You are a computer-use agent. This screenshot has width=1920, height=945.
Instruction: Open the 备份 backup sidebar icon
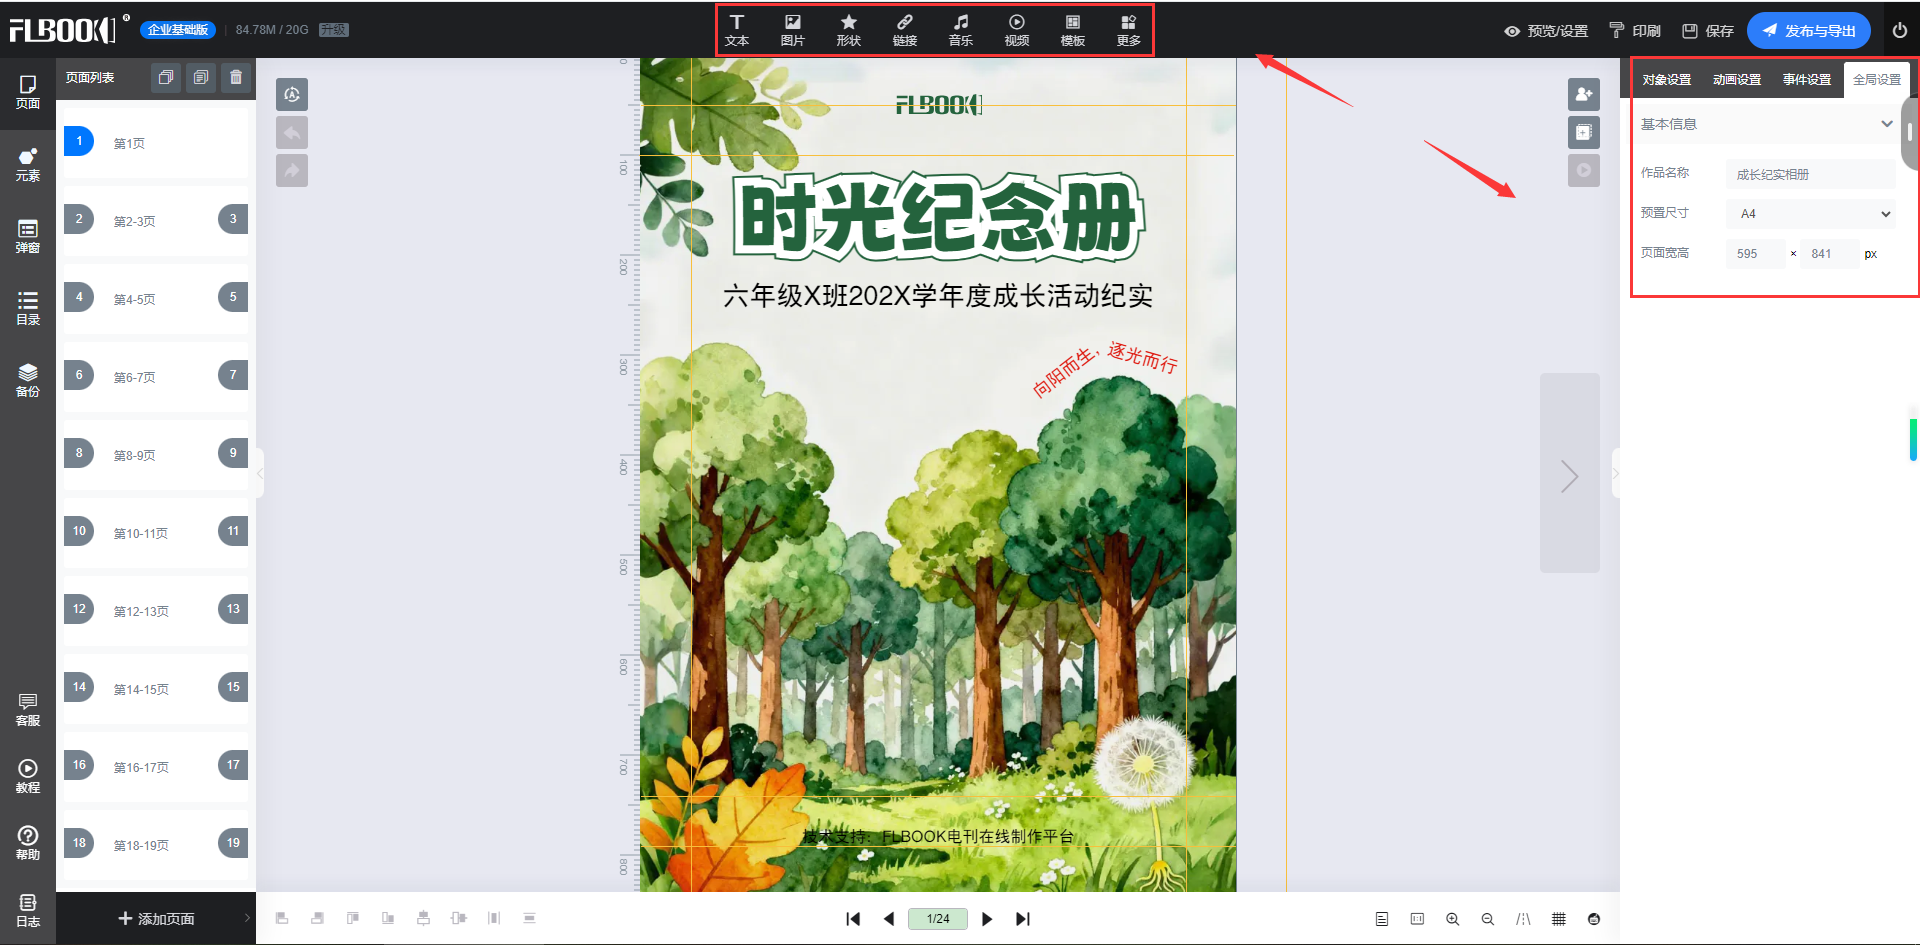(28, 380)
